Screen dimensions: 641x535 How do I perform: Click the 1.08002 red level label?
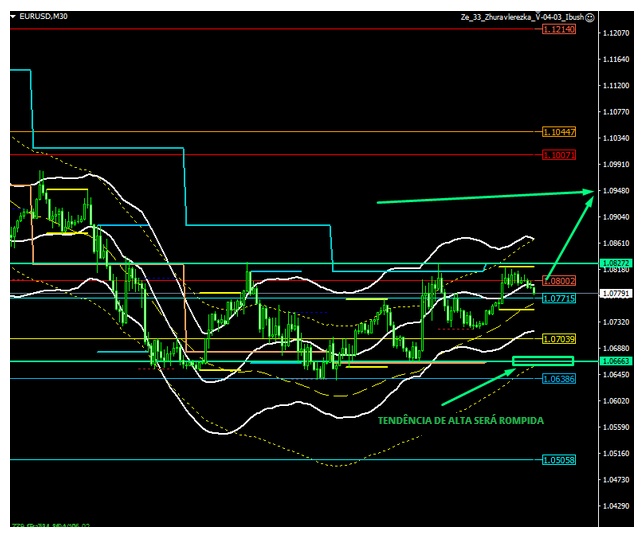pos(558,281)
